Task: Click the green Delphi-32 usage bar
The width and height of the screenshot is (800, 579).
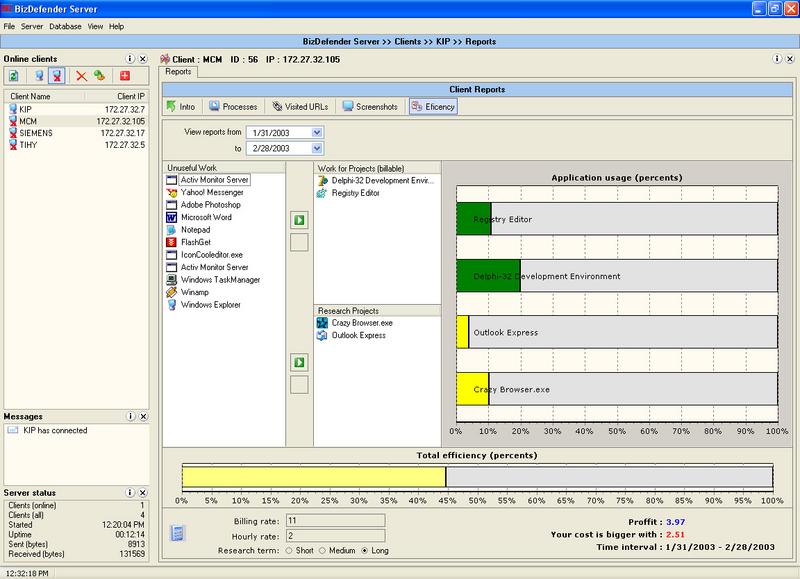Action: [x=488, y=276]
